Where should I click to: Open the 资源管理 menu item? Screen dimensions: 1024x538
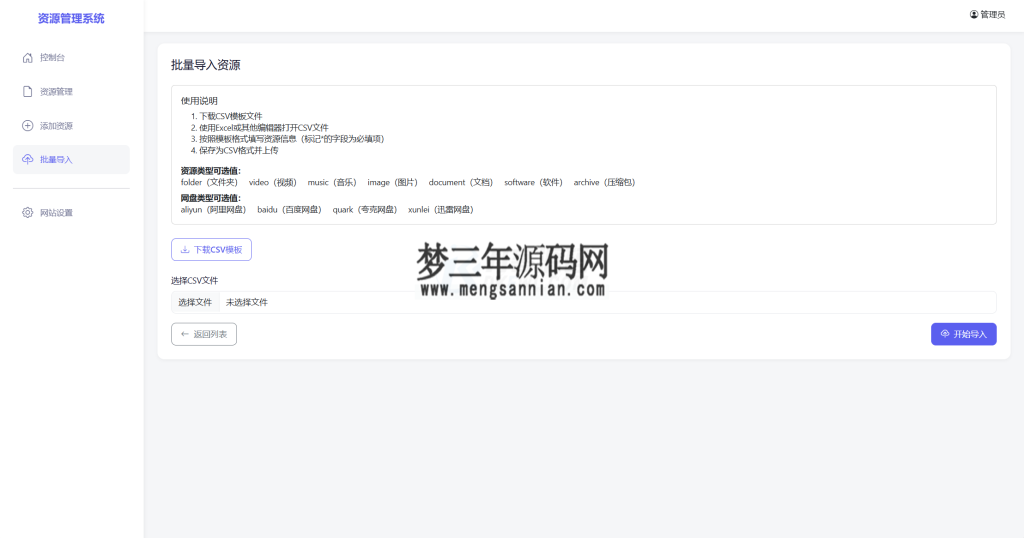tap(71, 91)
